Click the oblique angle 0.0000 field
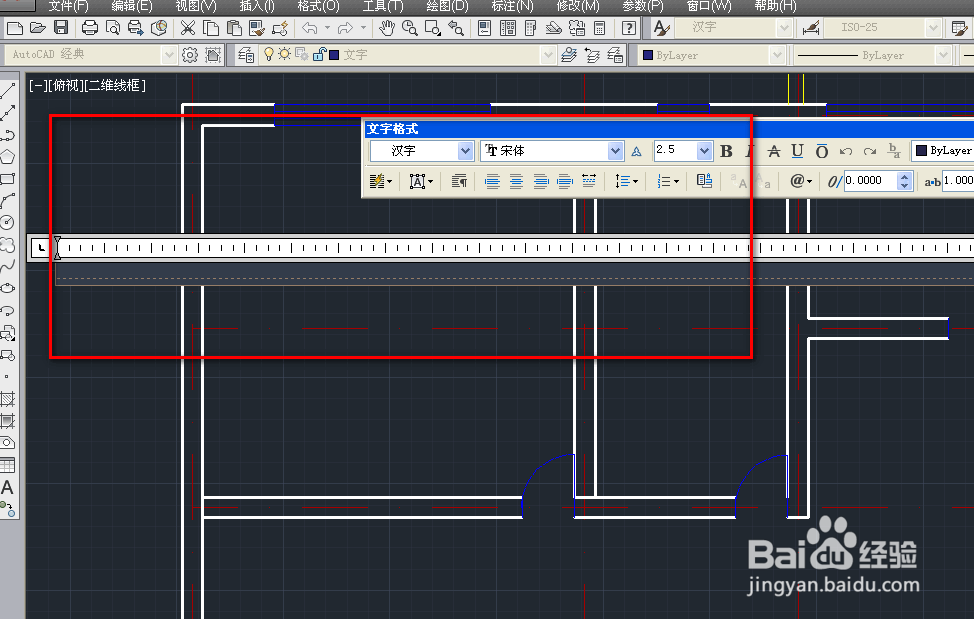974x619 pixels. point(870,181)
